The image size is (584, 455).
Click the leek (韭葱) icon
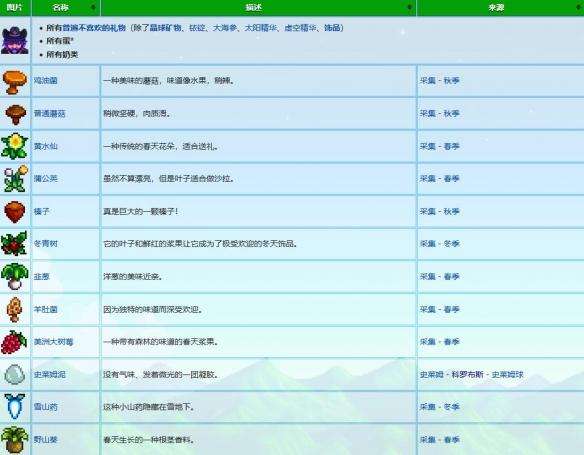[x=15, y=276]
